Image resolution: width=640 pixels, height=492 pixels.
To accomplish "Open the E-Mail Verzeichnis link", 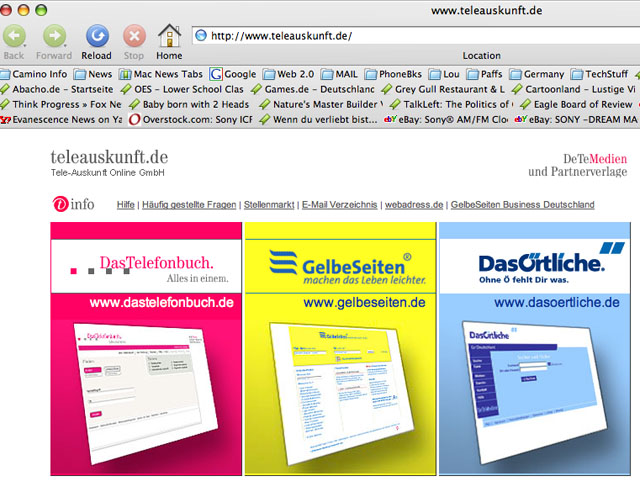I will point(340,205).
